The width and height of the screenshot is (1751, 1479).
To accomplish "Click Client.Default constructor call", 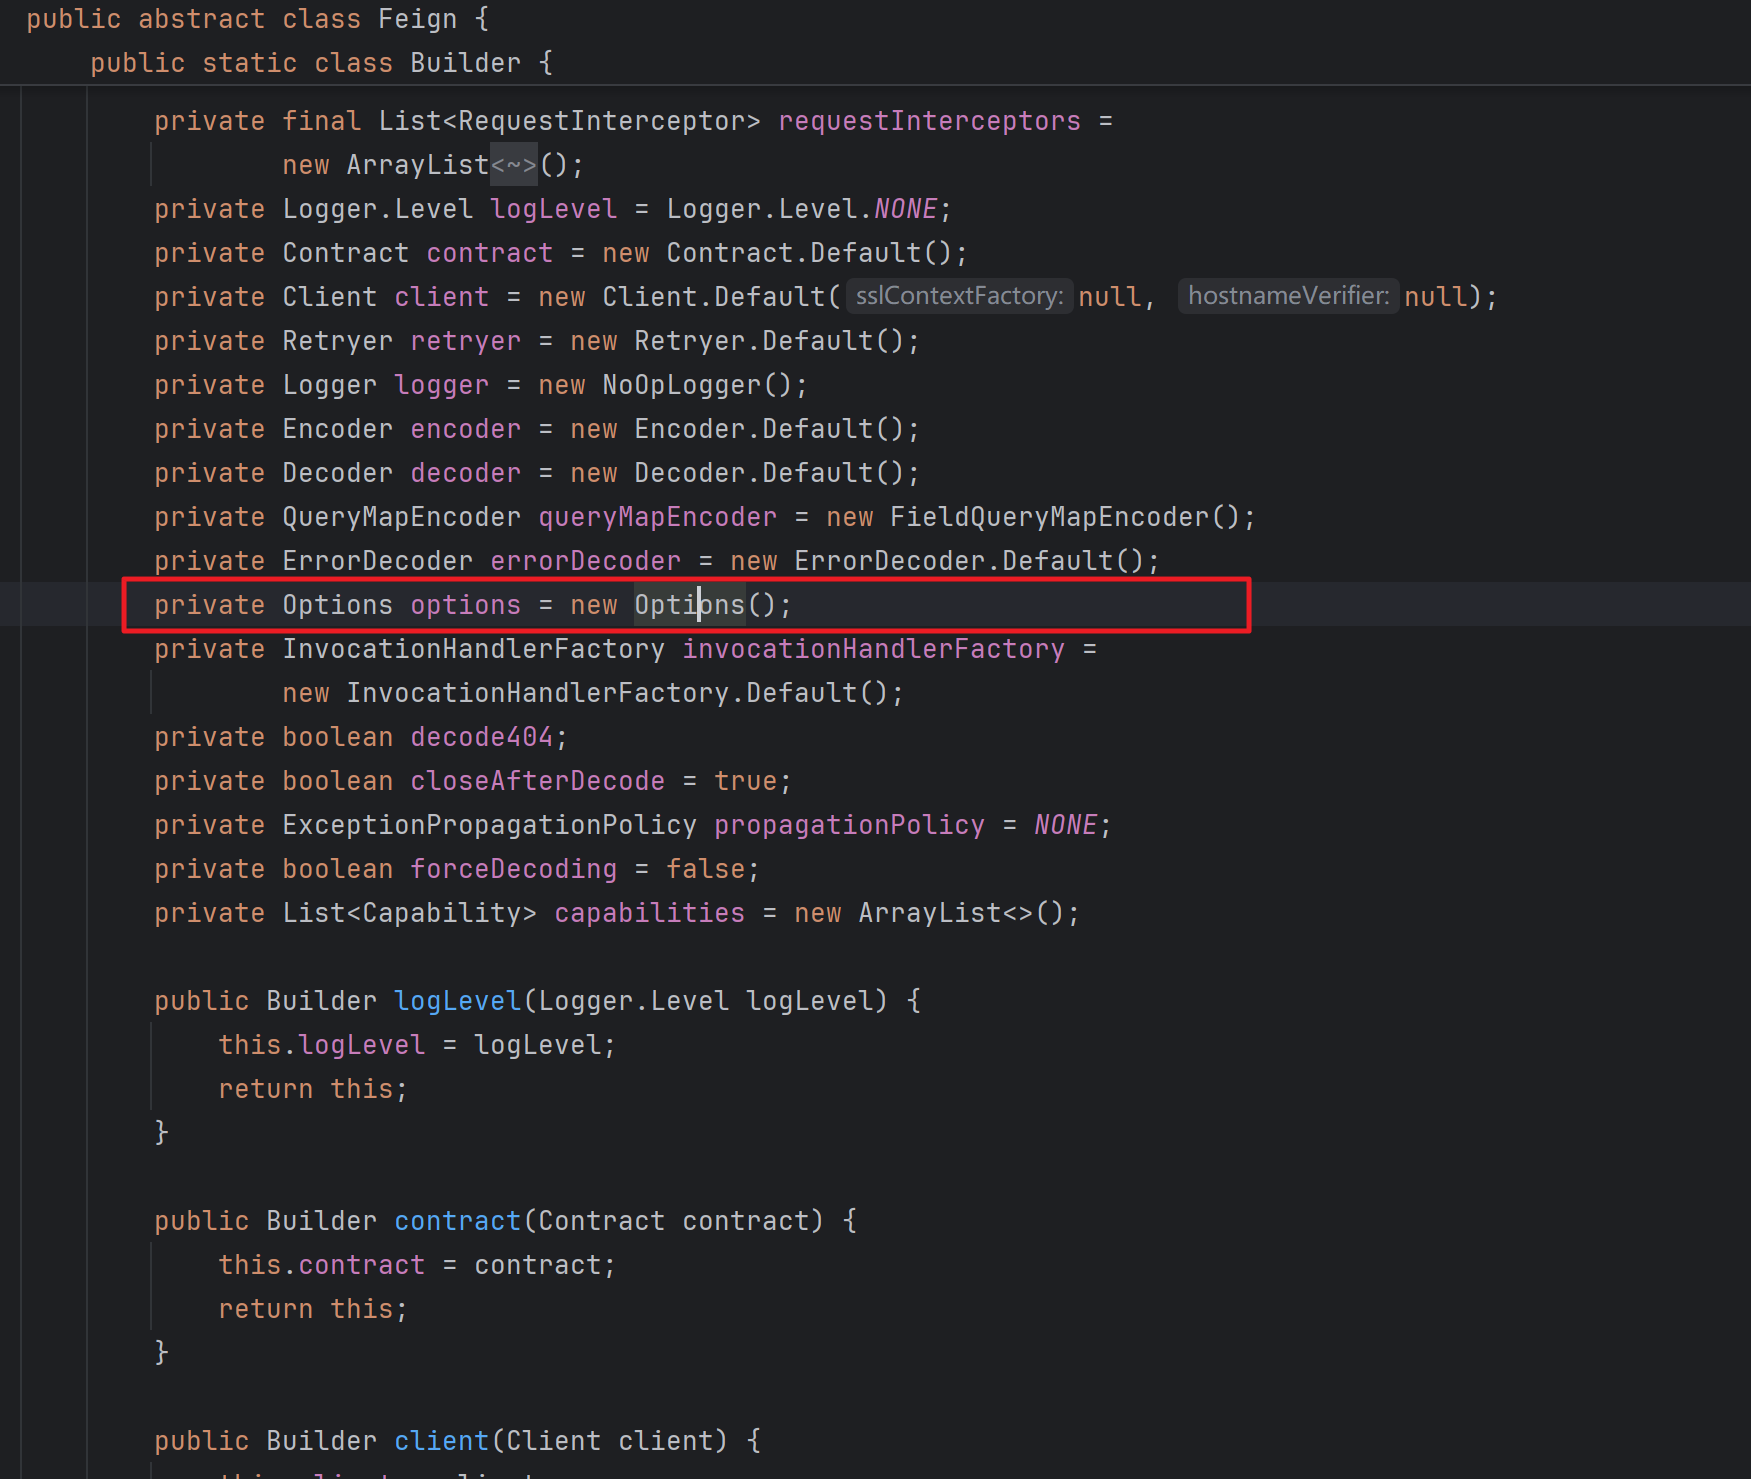I will (x=714, y=297).
